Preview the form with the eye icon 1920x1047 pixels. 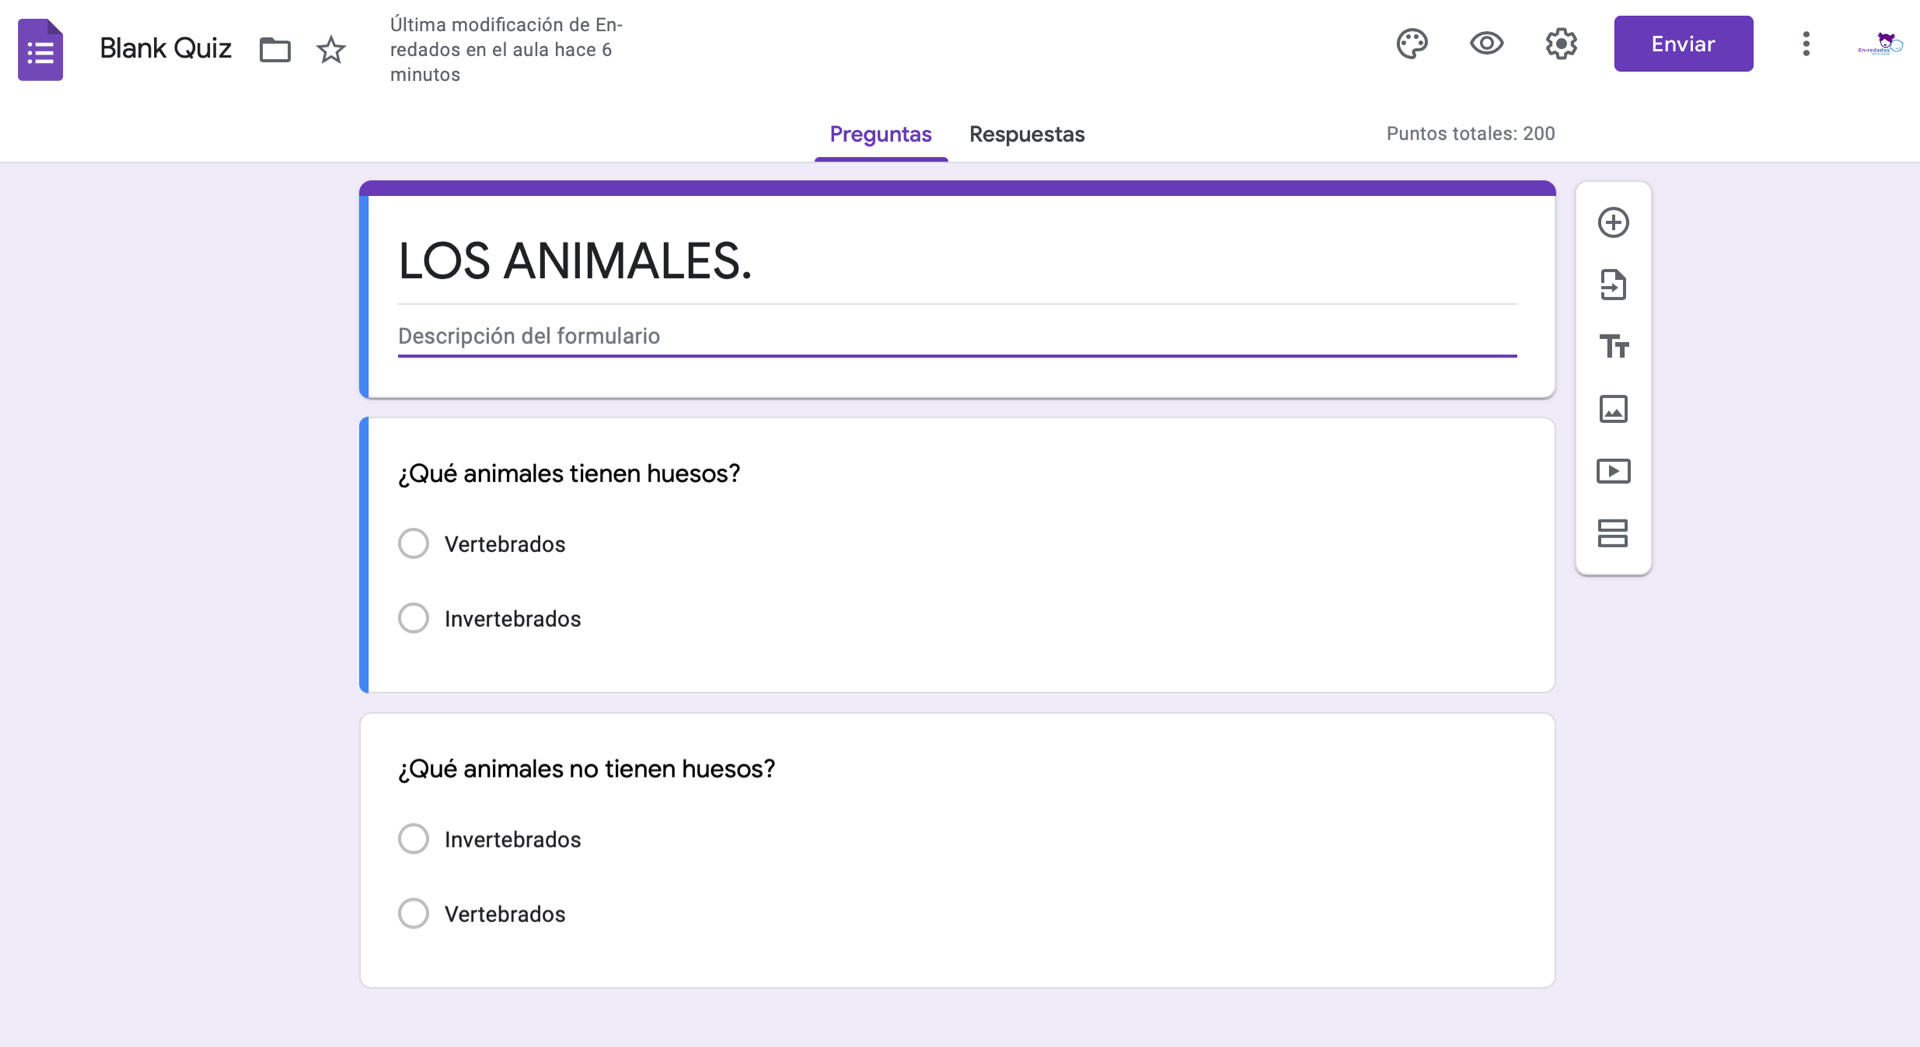(1486, 44)
